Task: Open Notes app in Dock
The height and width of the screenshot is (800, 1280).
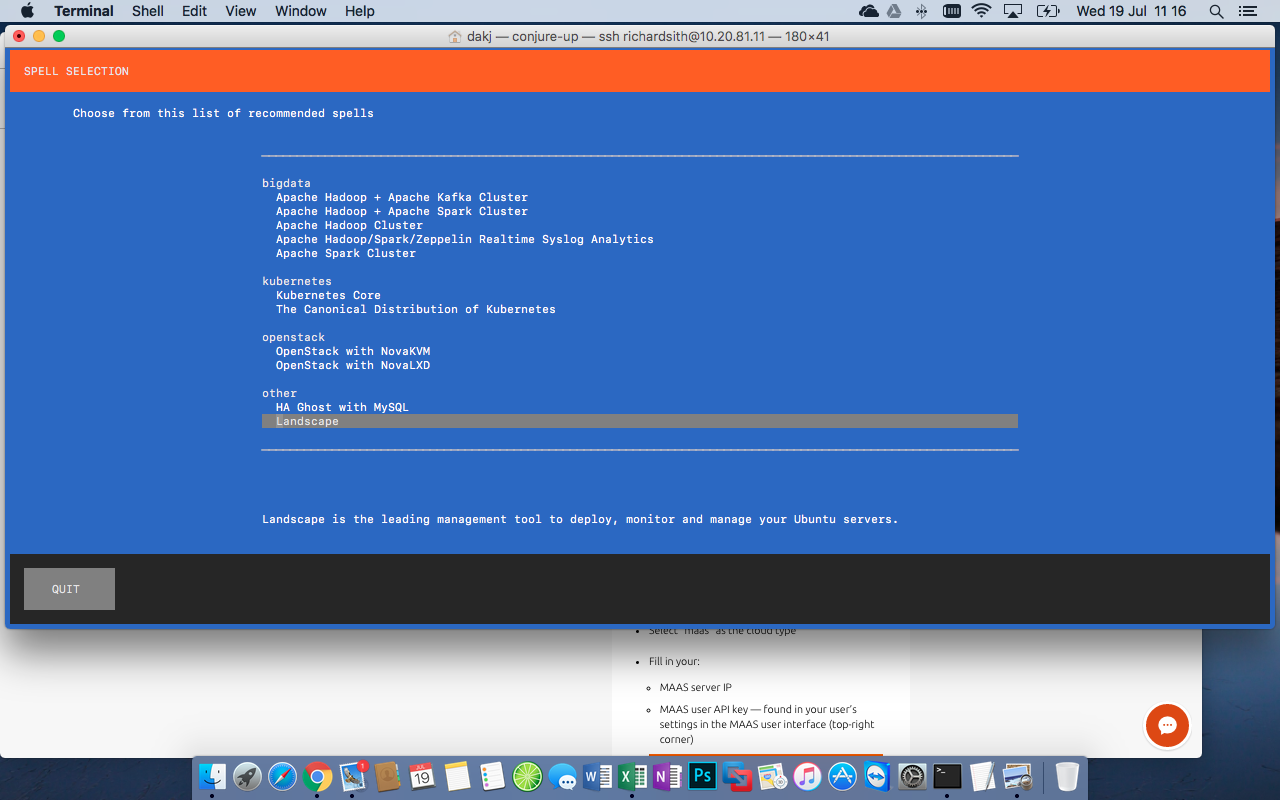Action: click(x=457, y=776)
